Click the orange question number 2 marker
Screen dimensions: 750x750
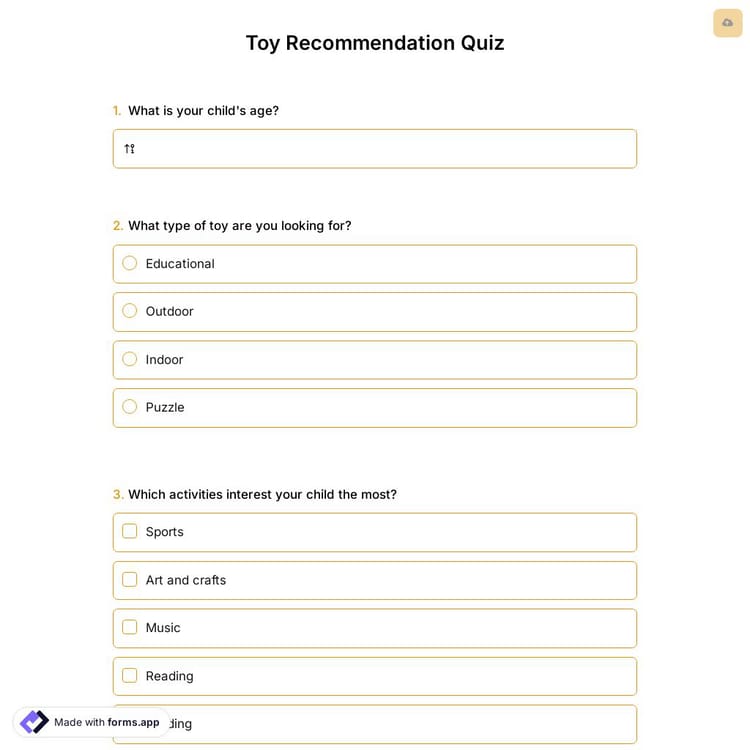118,226
